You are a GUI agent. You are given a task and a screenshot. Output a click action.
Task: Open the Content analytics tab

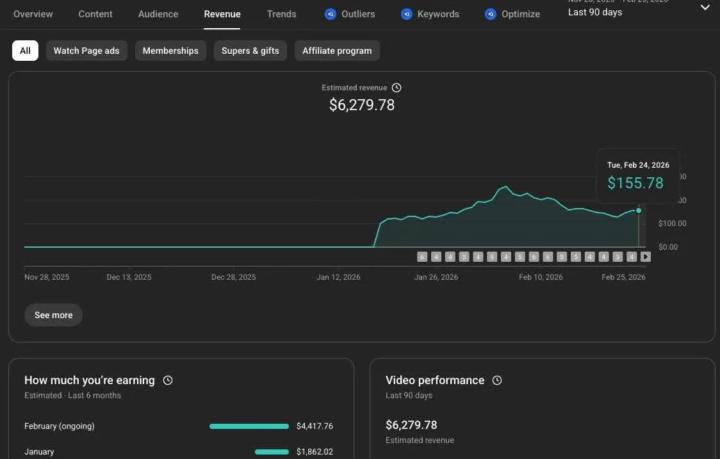click(95, 14)
